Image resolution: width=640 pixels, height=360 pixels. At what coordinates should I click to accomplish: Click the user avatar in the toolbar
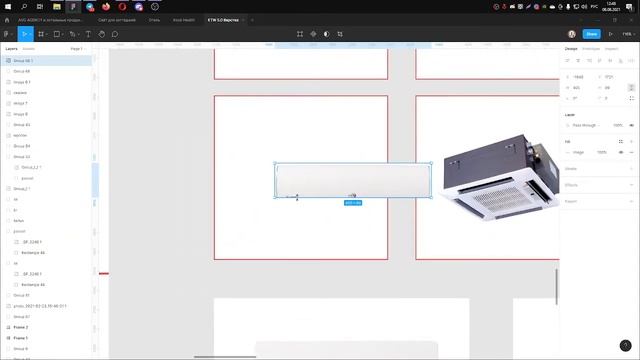click(572, 34)
